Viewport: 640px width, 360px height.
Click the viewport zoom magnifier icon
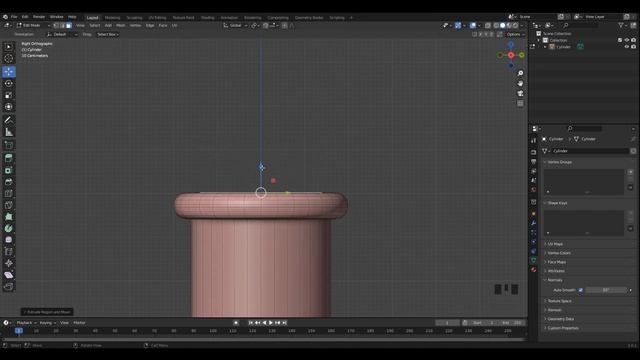pos(520,73)
